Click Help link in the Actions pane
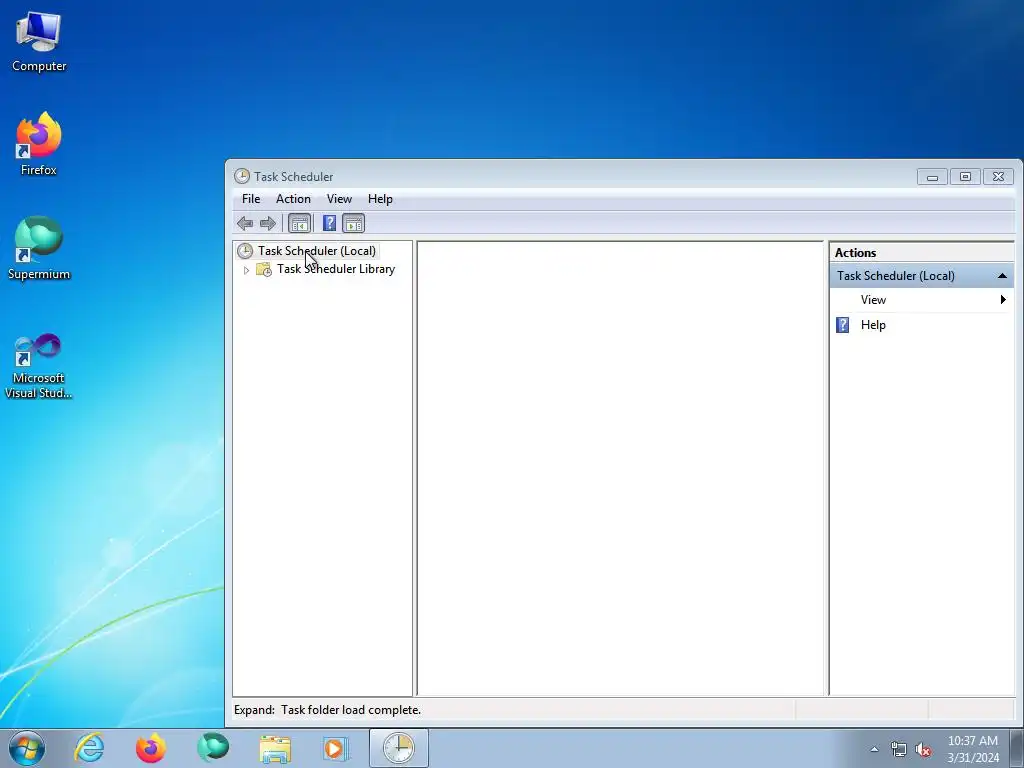 873,325
